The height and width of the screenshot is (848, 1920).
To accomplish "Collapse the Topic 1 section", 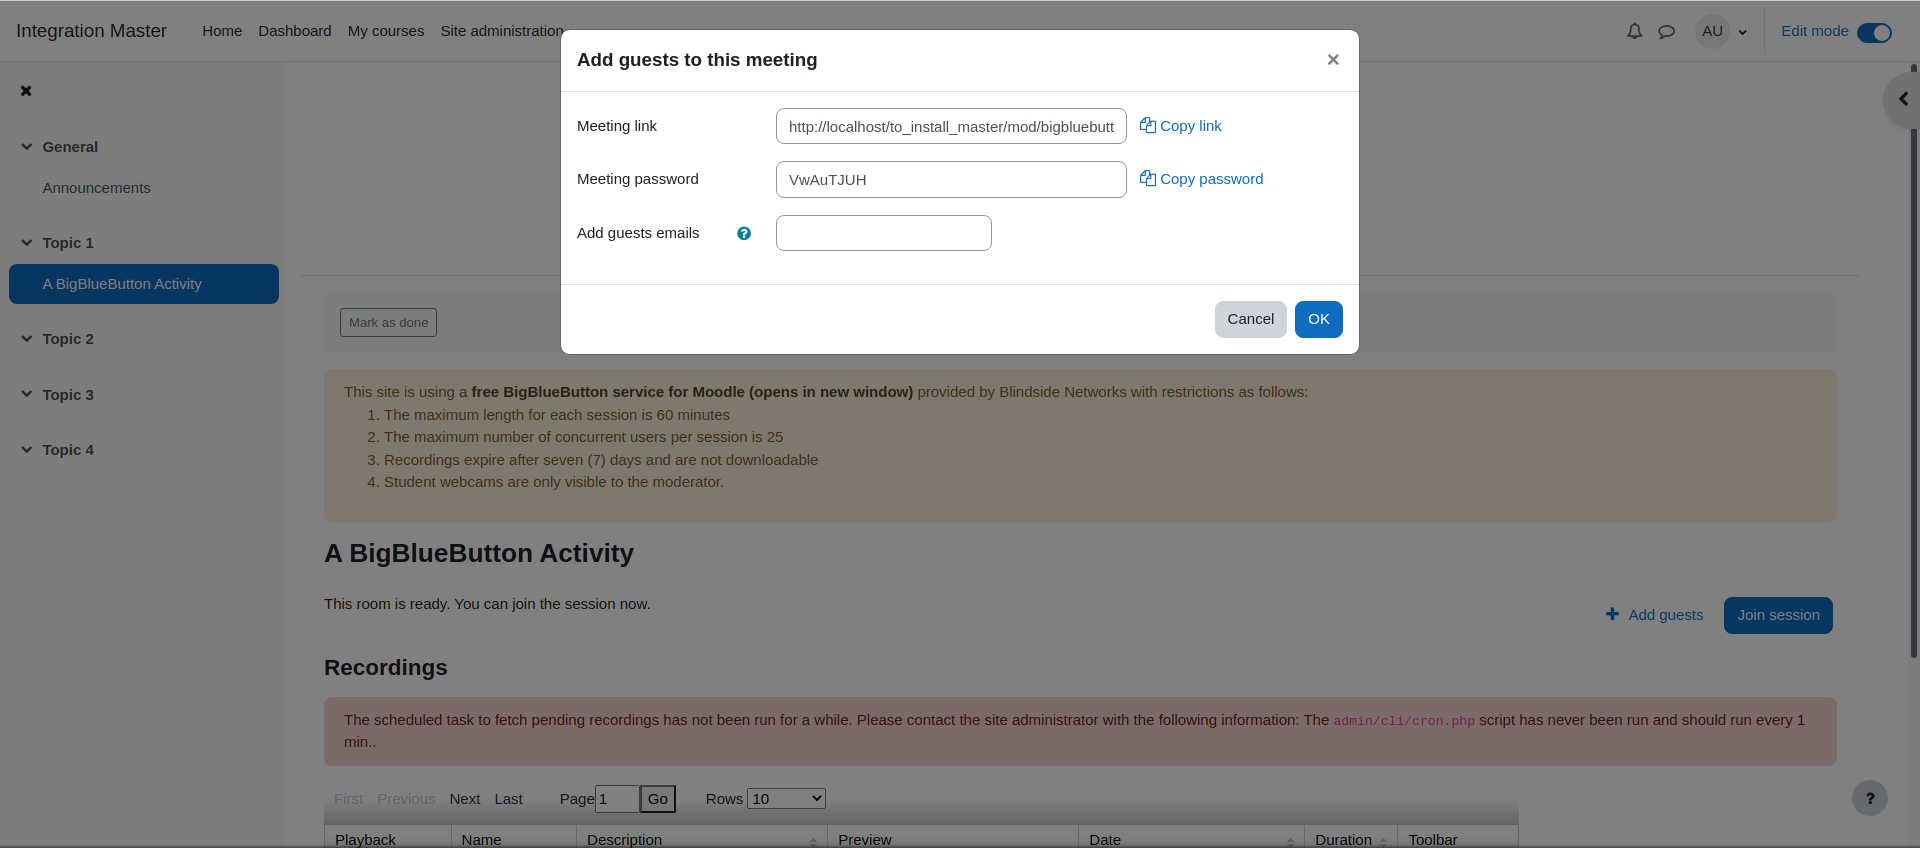I will tap(27, 243).
